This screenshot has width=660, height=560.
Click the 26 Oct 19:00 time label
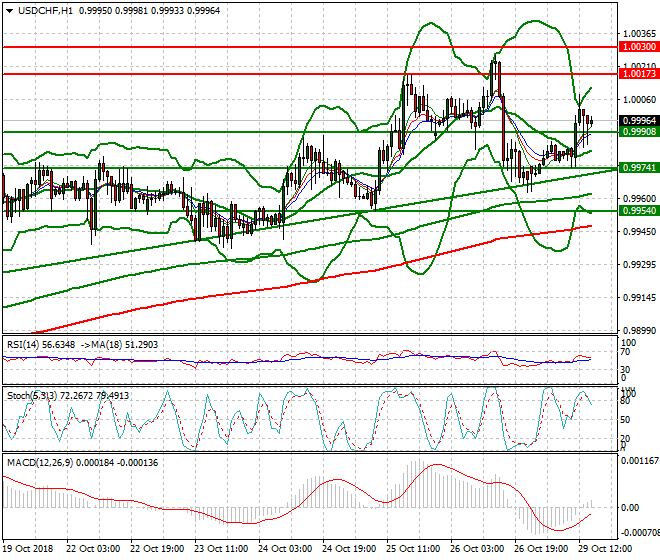[x=541, y=549]
